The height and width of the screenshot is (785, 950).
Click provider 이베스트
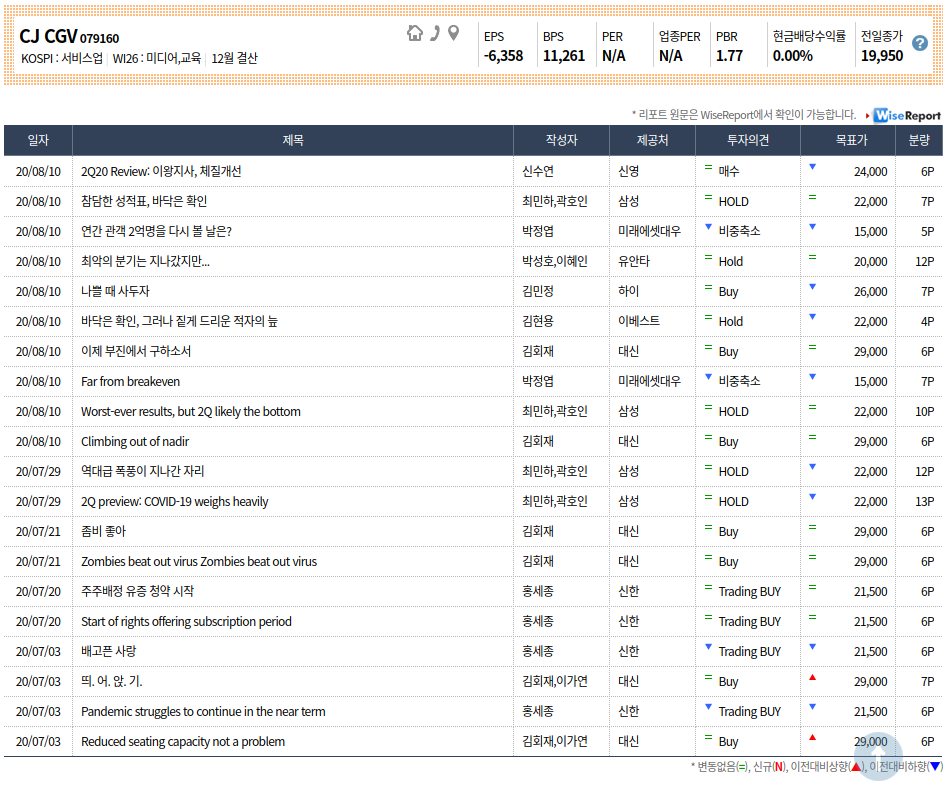click(x=639, y=322)
